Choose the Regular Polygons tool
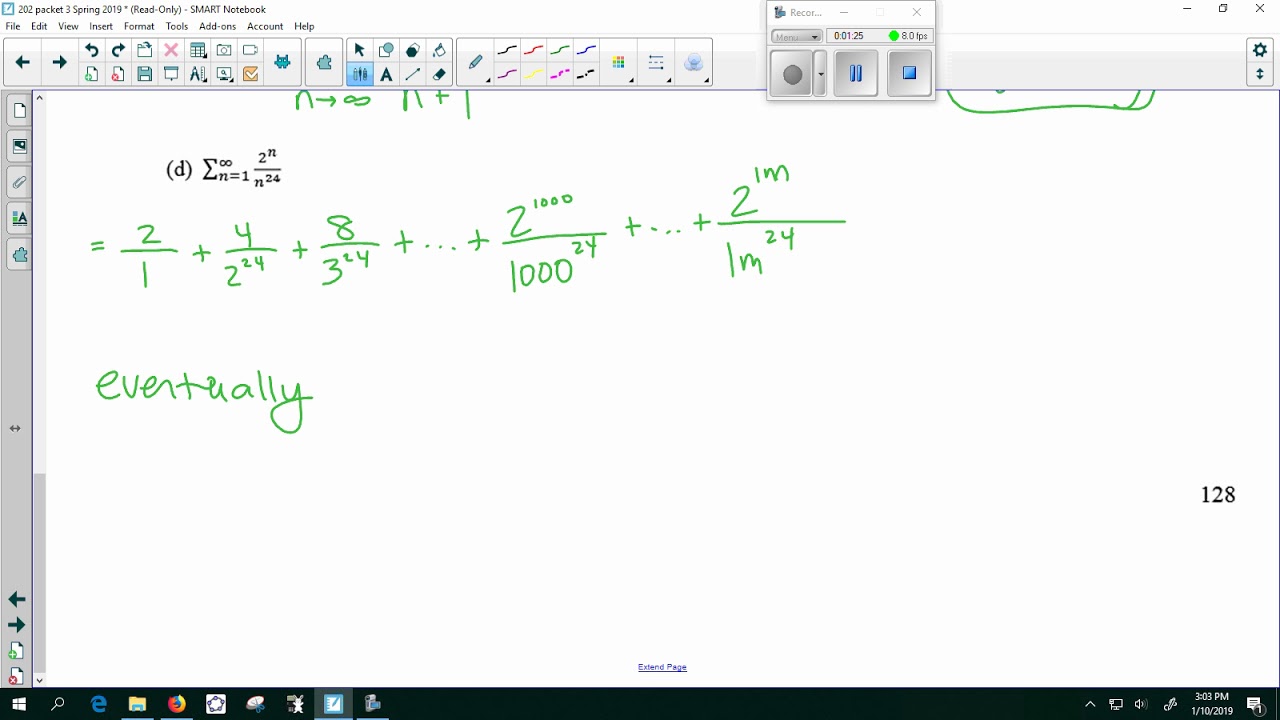 pyautogui.click(x=412, y=50)
